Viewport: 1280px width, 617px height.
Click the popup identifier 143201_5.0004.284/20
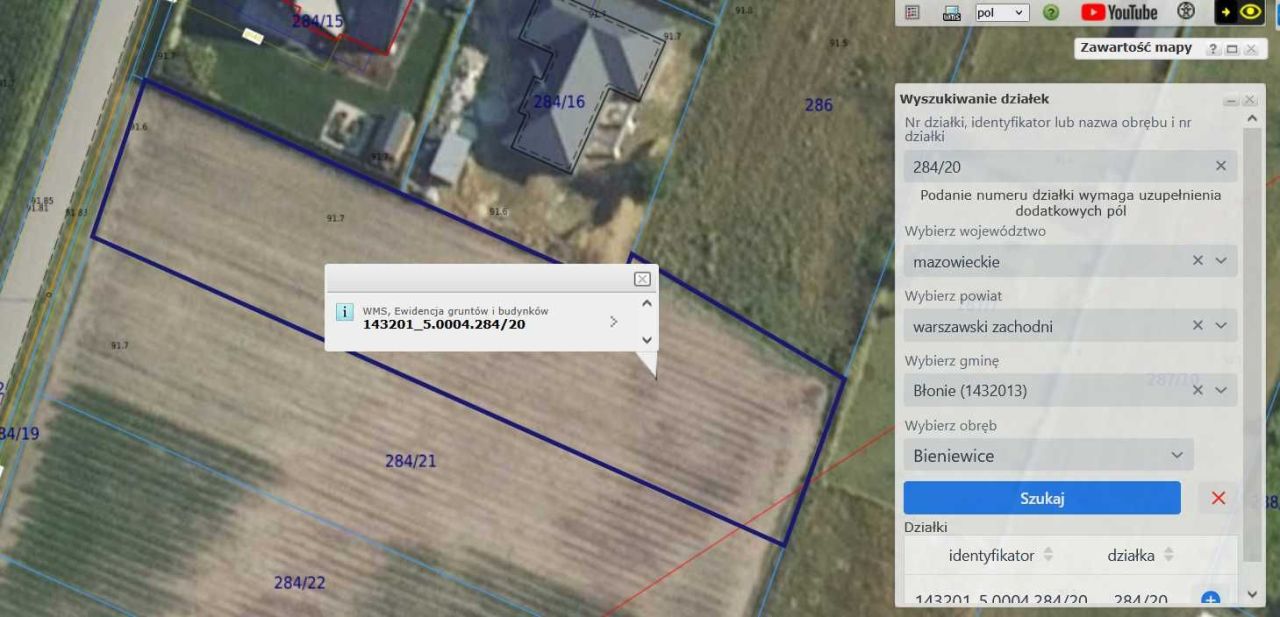444,324
